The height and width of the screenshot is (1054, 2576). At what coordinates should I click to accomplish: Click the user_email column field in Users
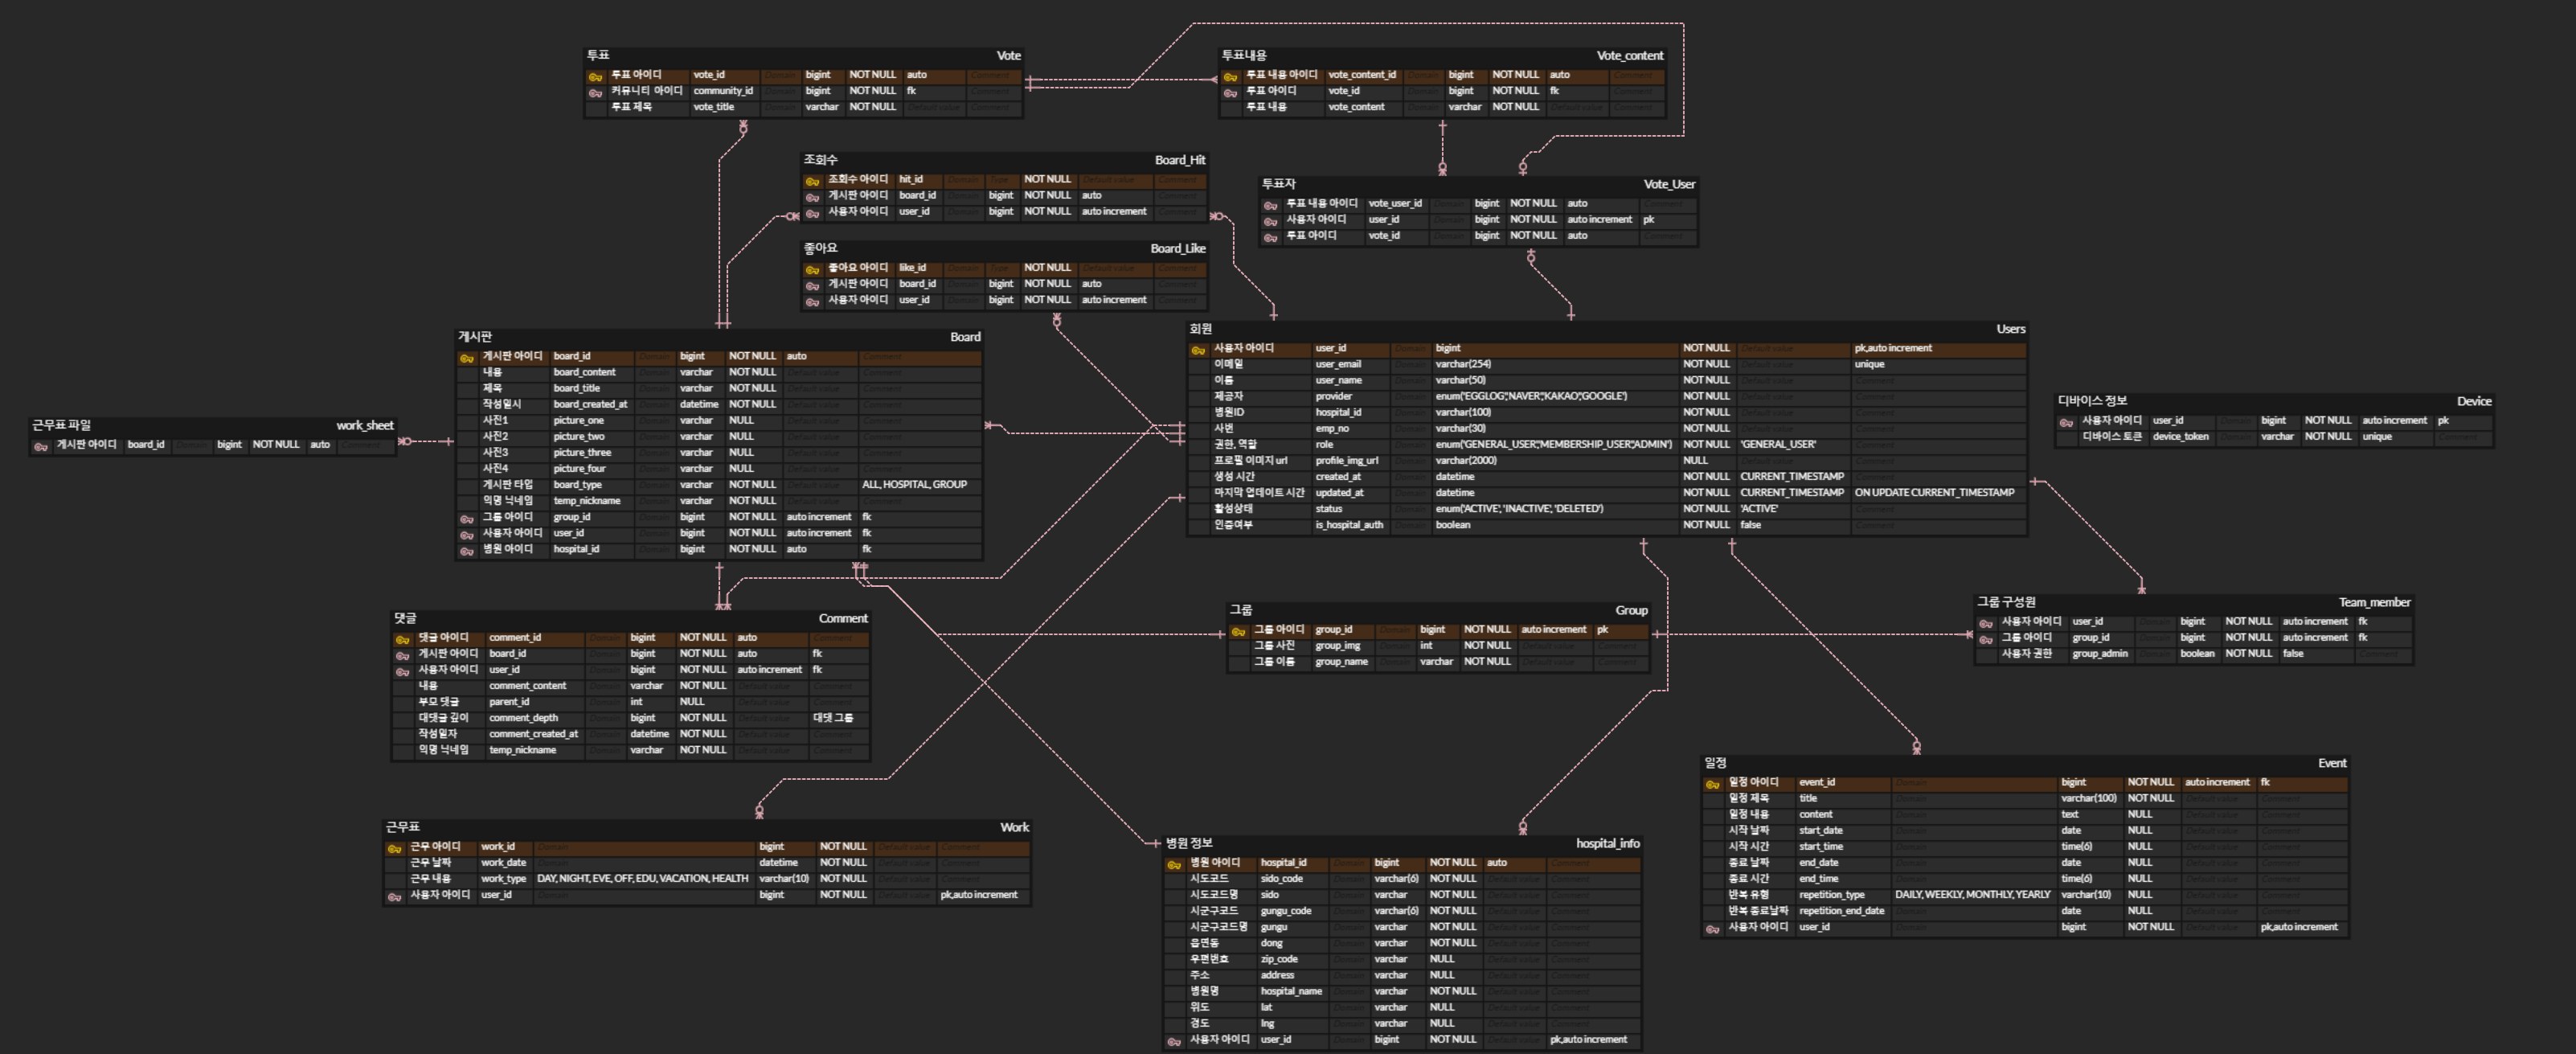(1338, 365)
